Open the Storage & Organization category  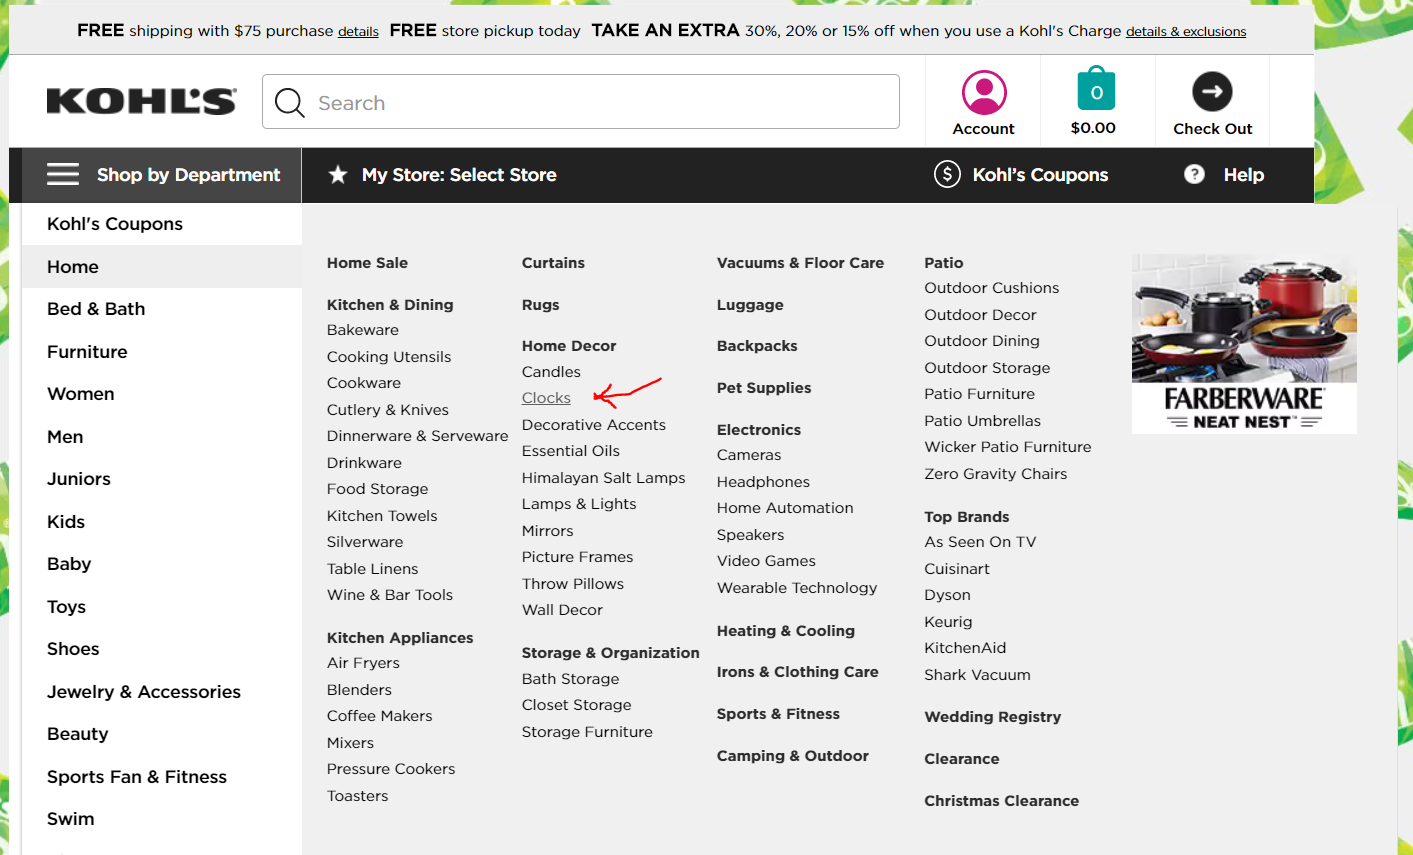tap(611, 653)
